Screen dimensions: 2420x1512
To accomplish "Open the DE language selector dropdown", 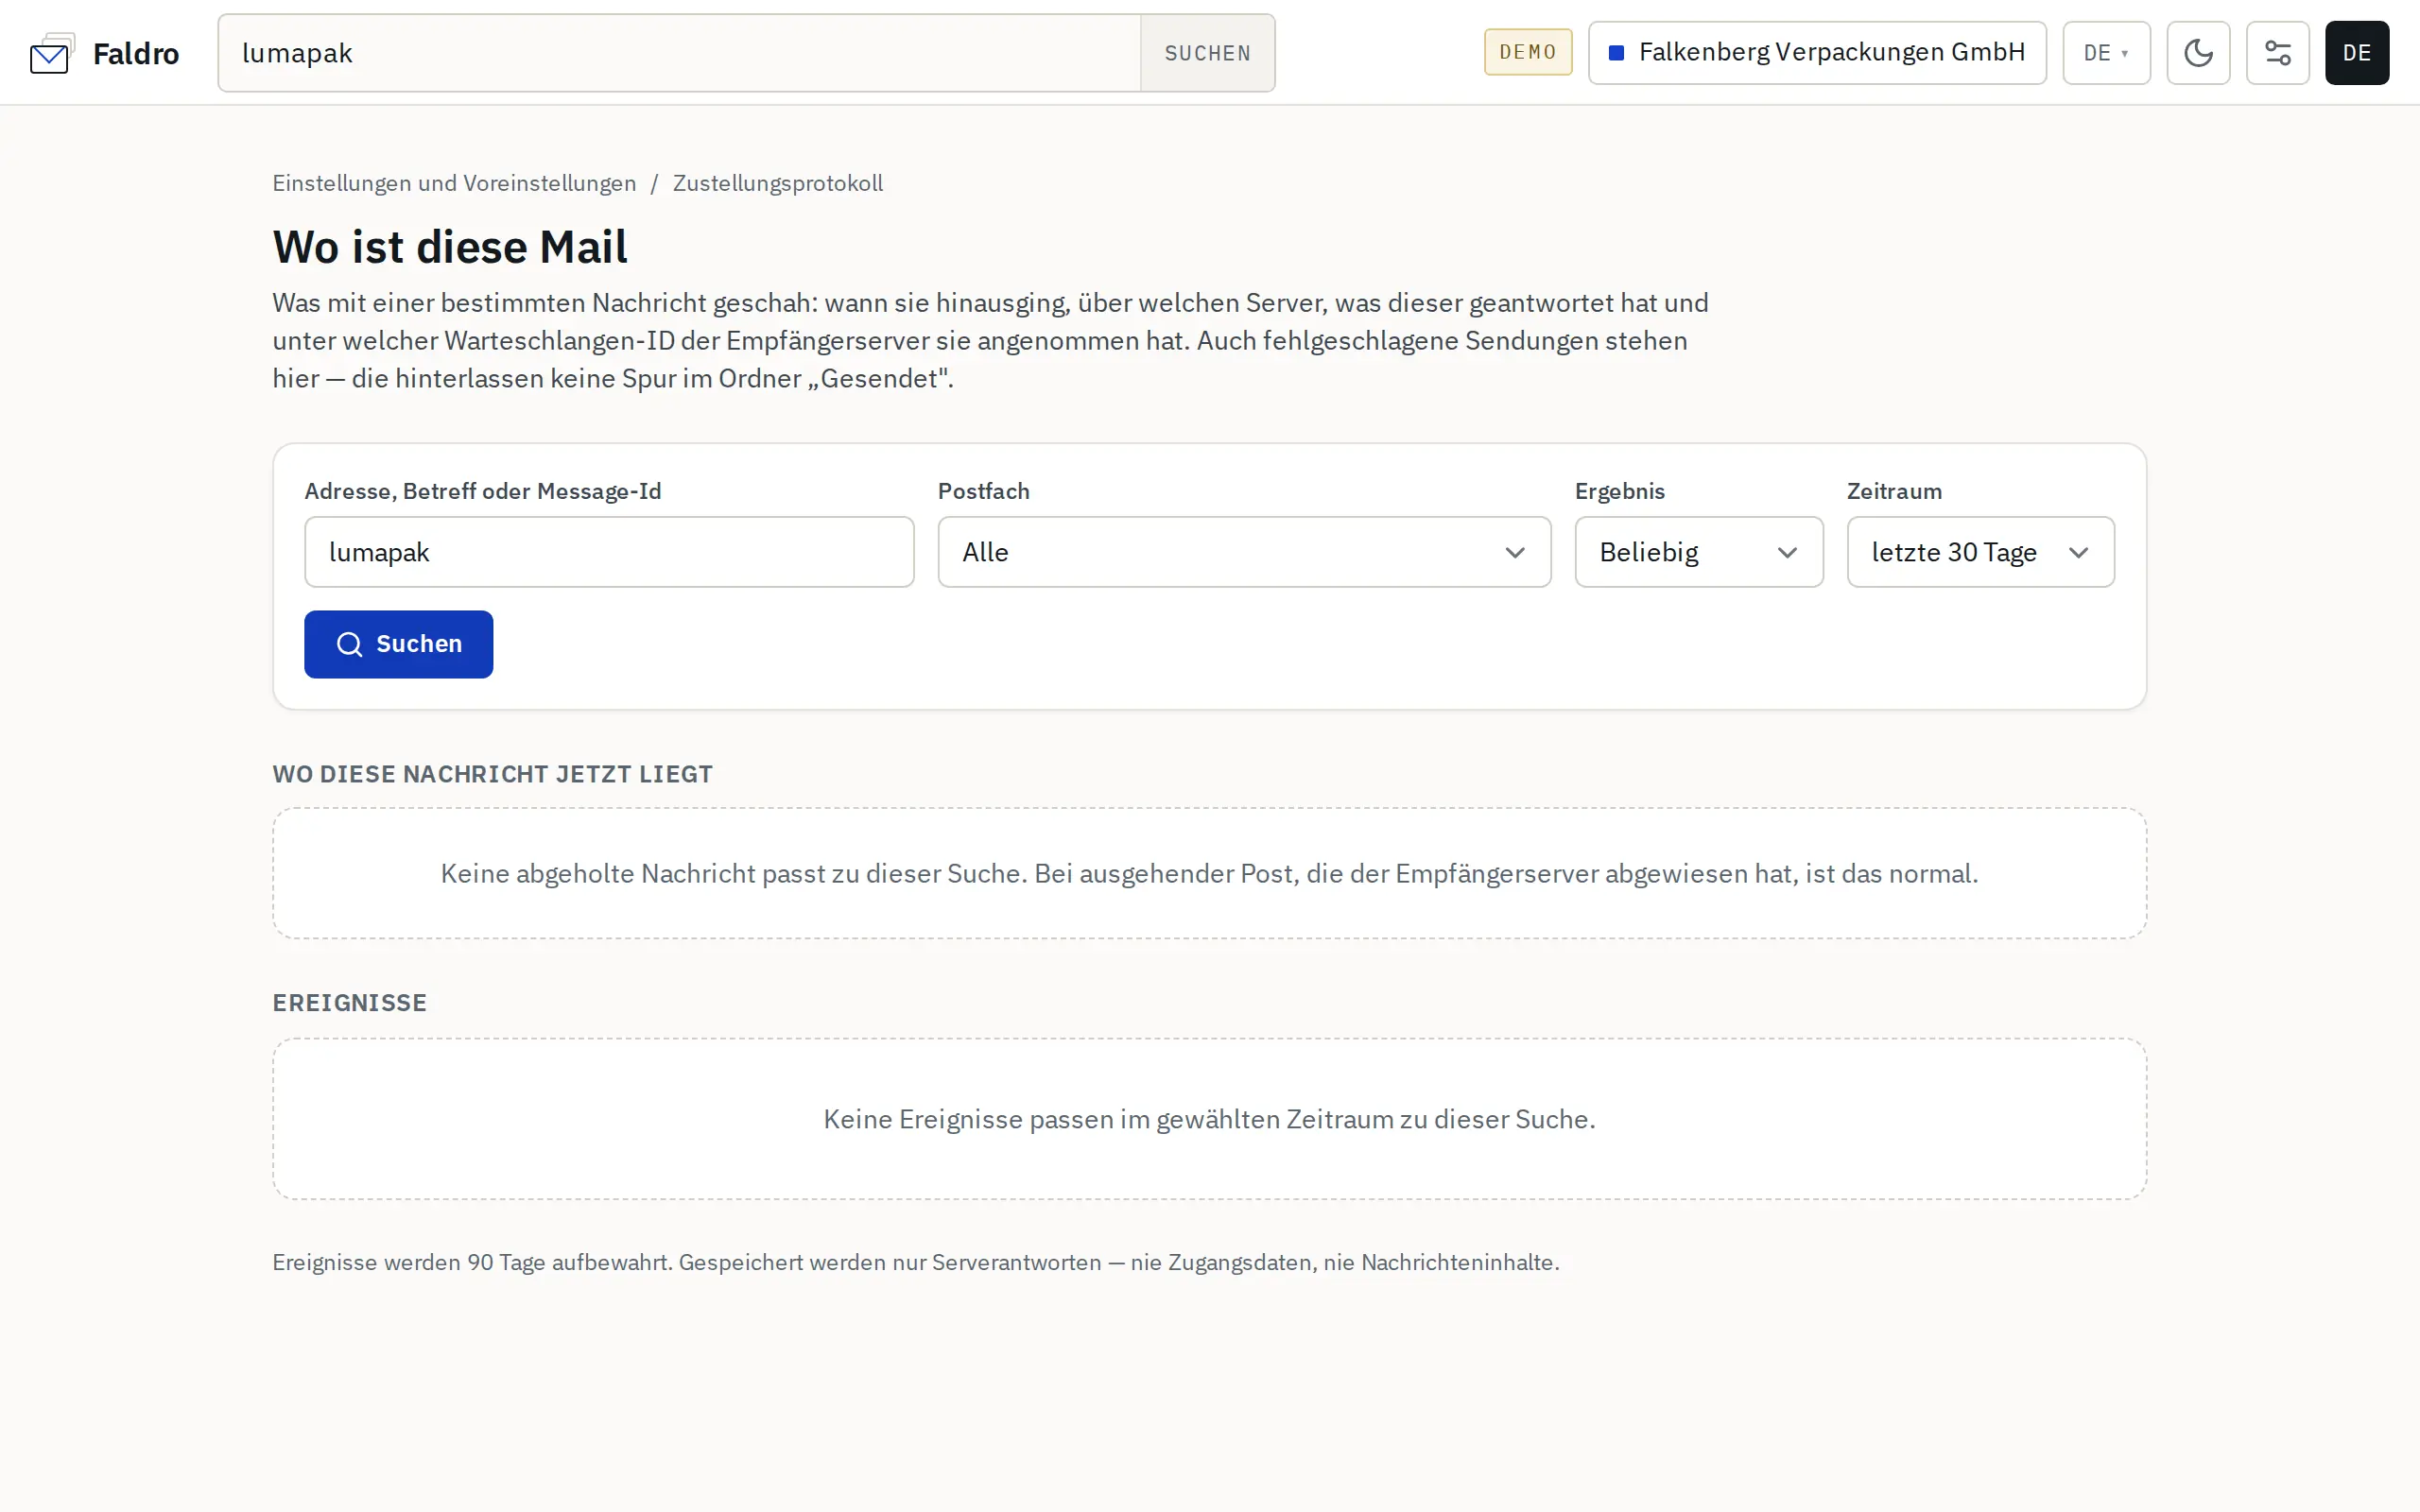I will 2106,53.
